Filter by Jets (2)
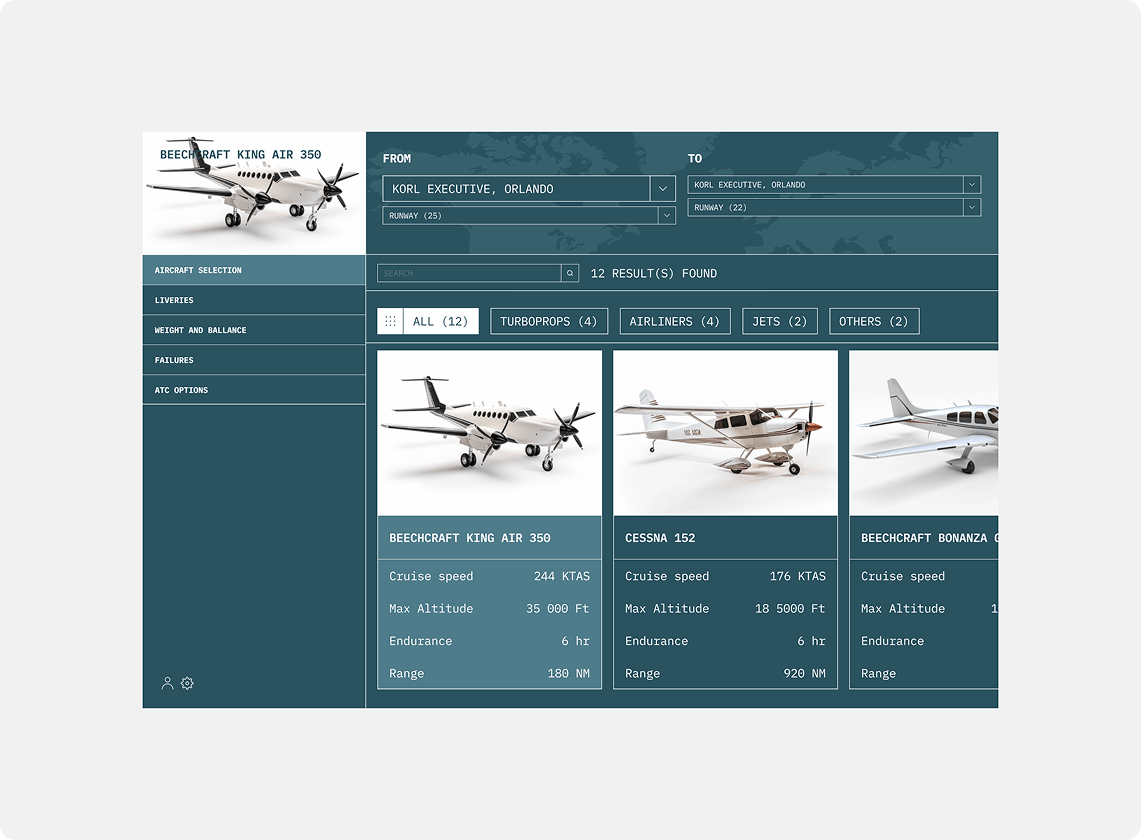Viewport: 1141px width, 840px height. click(x=779, y=321)
